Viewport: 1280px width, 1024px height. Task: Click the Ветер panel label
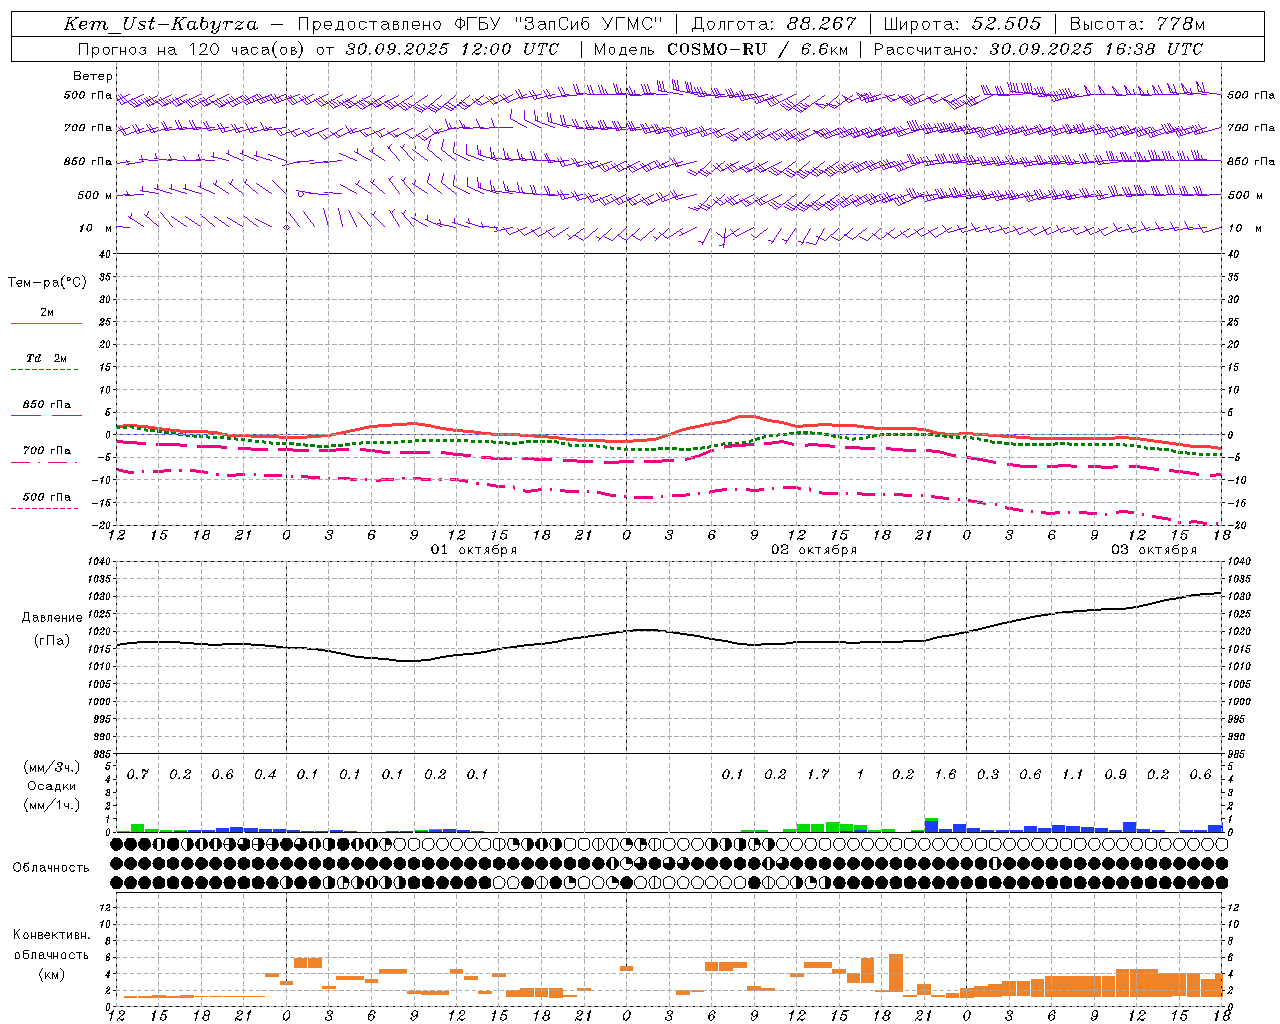point(93,76)
